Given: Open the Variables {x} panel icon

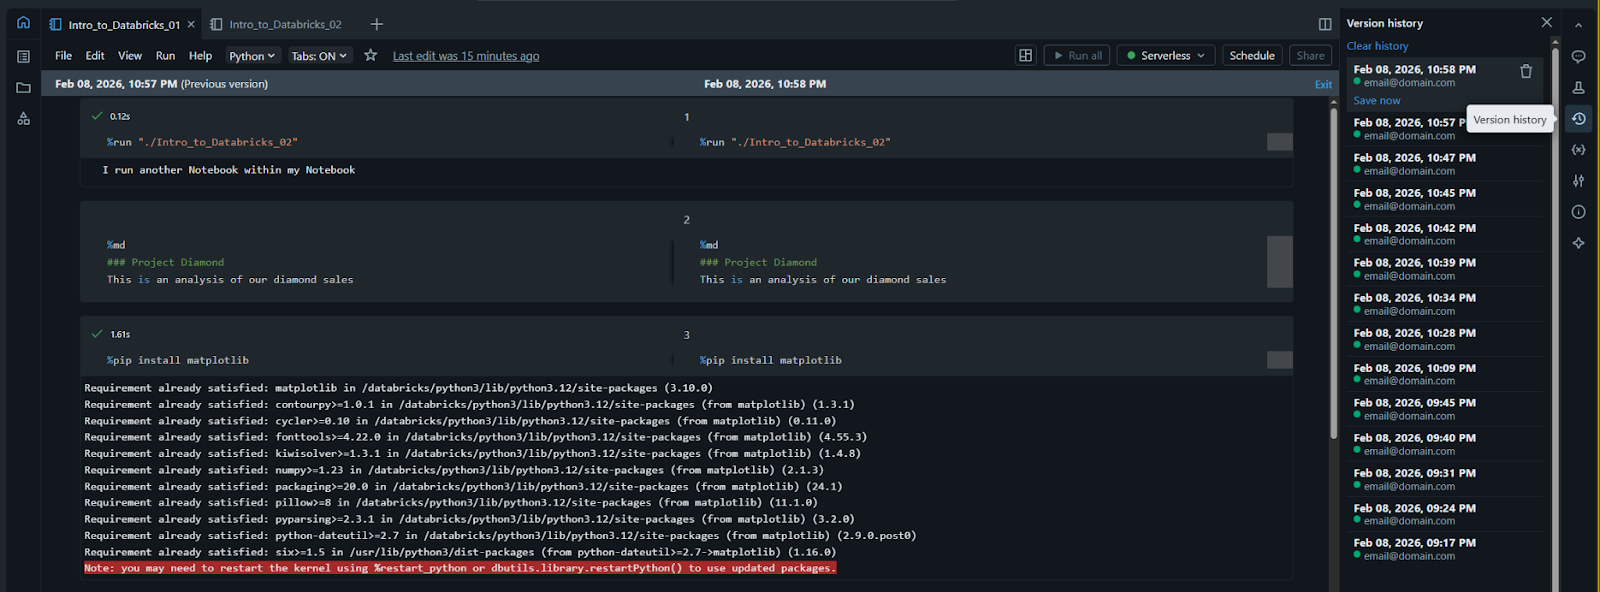Looking at the screenshot, I should point(1578,150).
